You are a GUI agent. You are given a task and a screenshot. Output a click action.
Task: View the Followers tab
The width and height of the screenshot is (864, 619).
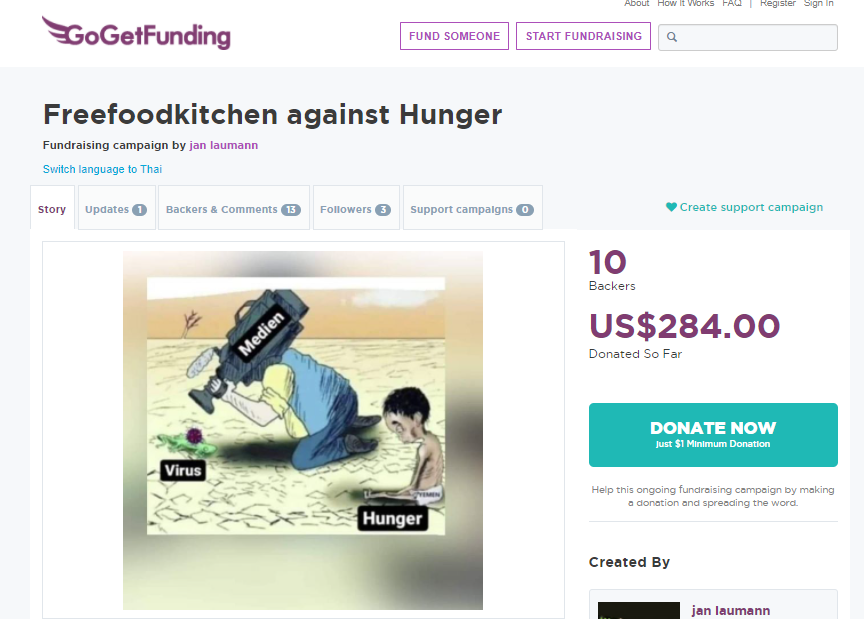[356, 208]
